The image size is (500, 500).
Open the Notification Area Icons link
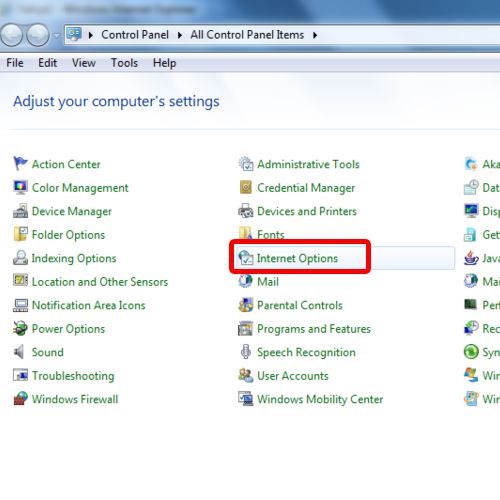pyautogui.click(x=89, y=305)
